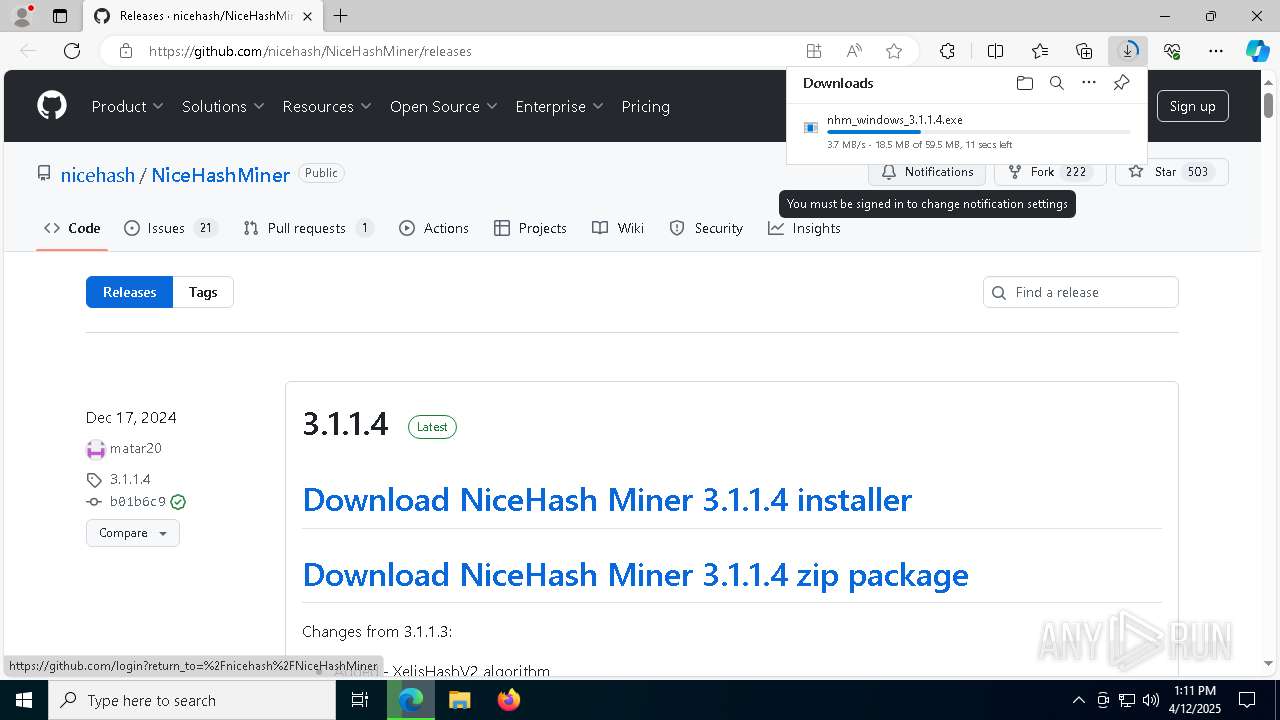
Task: Go to the Actions tab
Action: tap(434, 228)
